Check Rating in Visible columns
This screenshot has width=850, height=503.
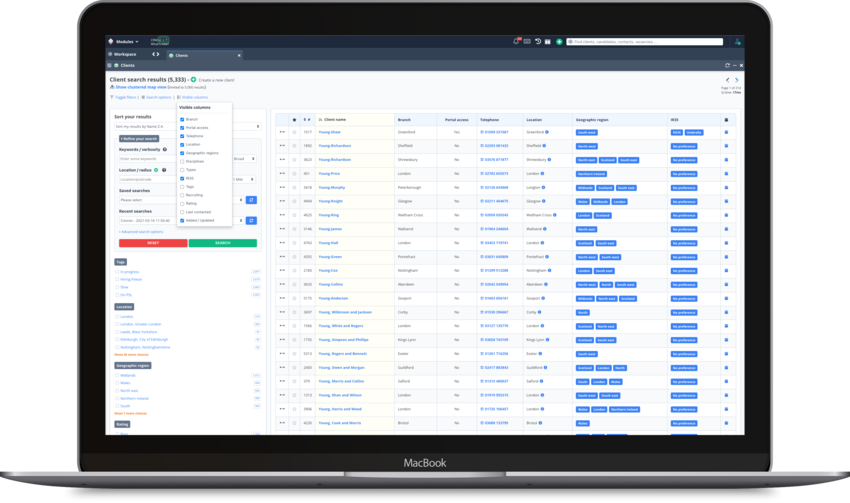[182, 204]
